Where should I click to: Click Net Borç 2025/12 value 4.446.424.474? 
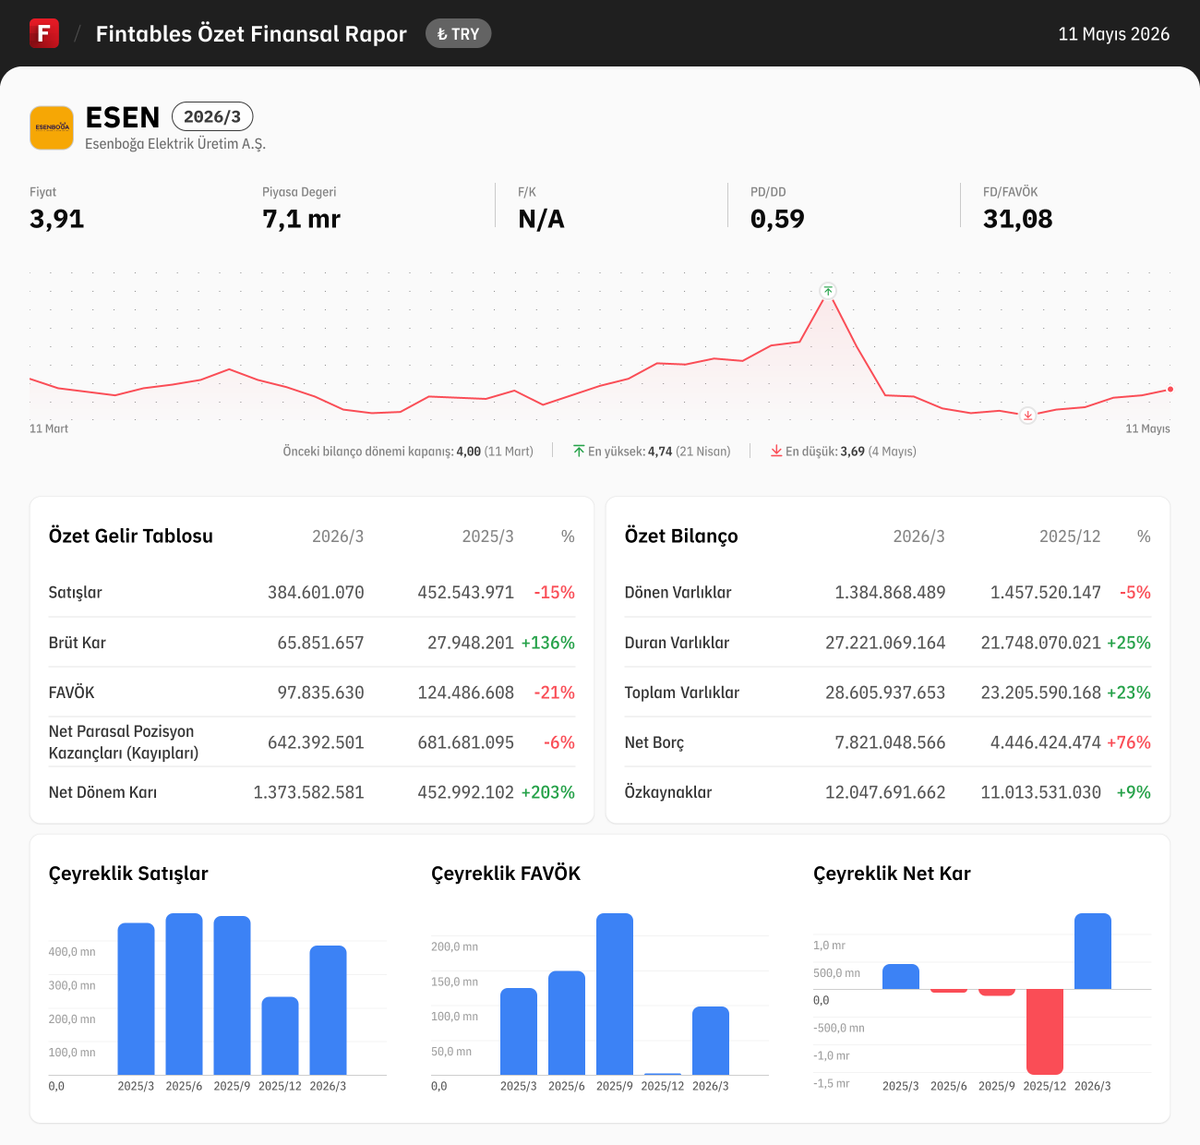1046,742
